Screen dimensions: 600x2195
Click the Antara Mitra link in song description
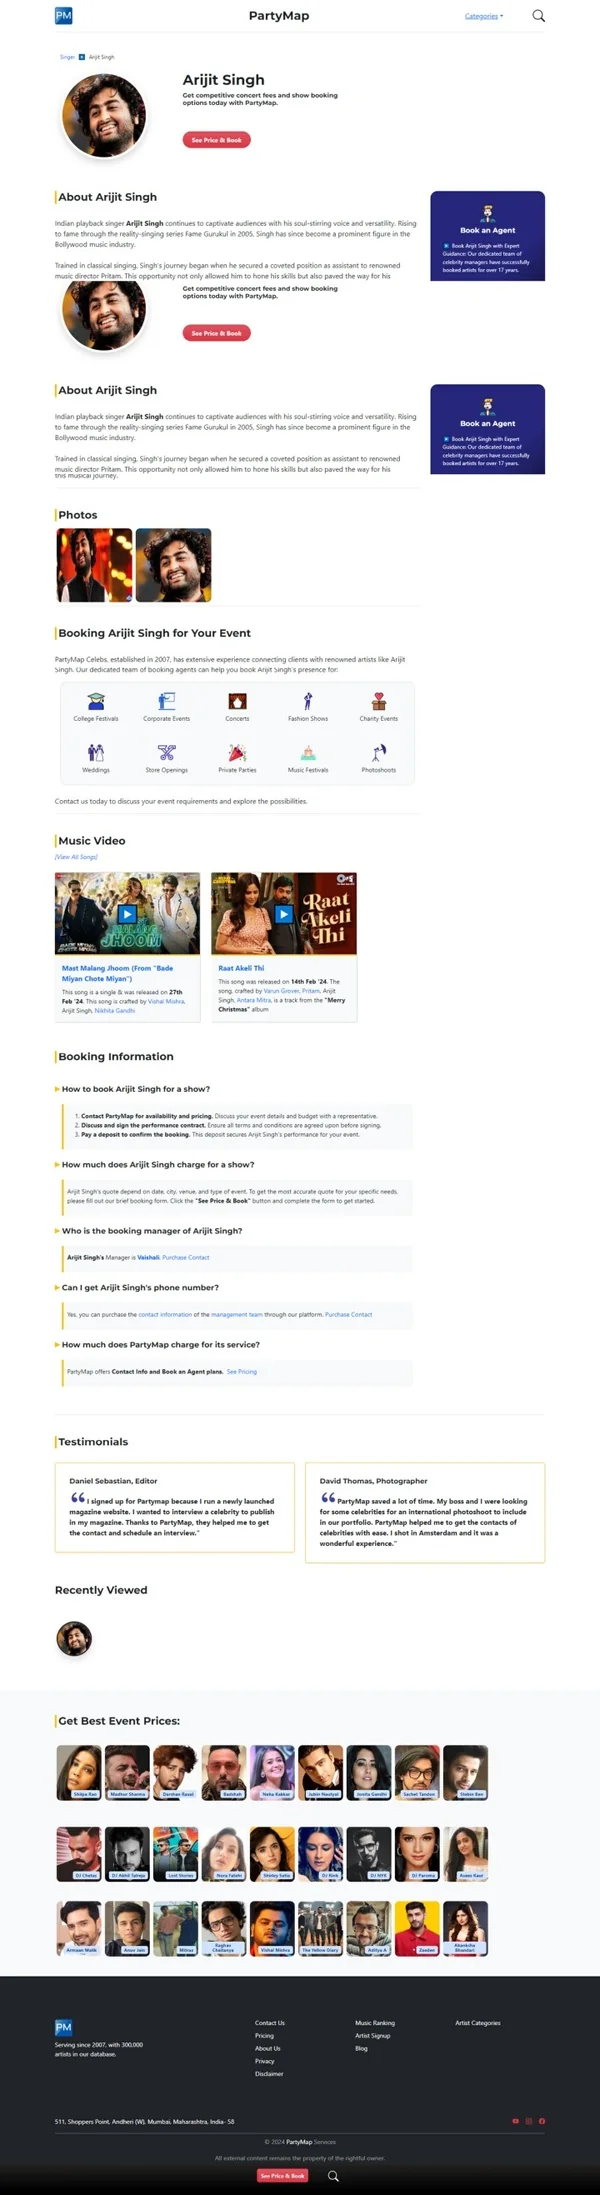tap(254, 1000)
